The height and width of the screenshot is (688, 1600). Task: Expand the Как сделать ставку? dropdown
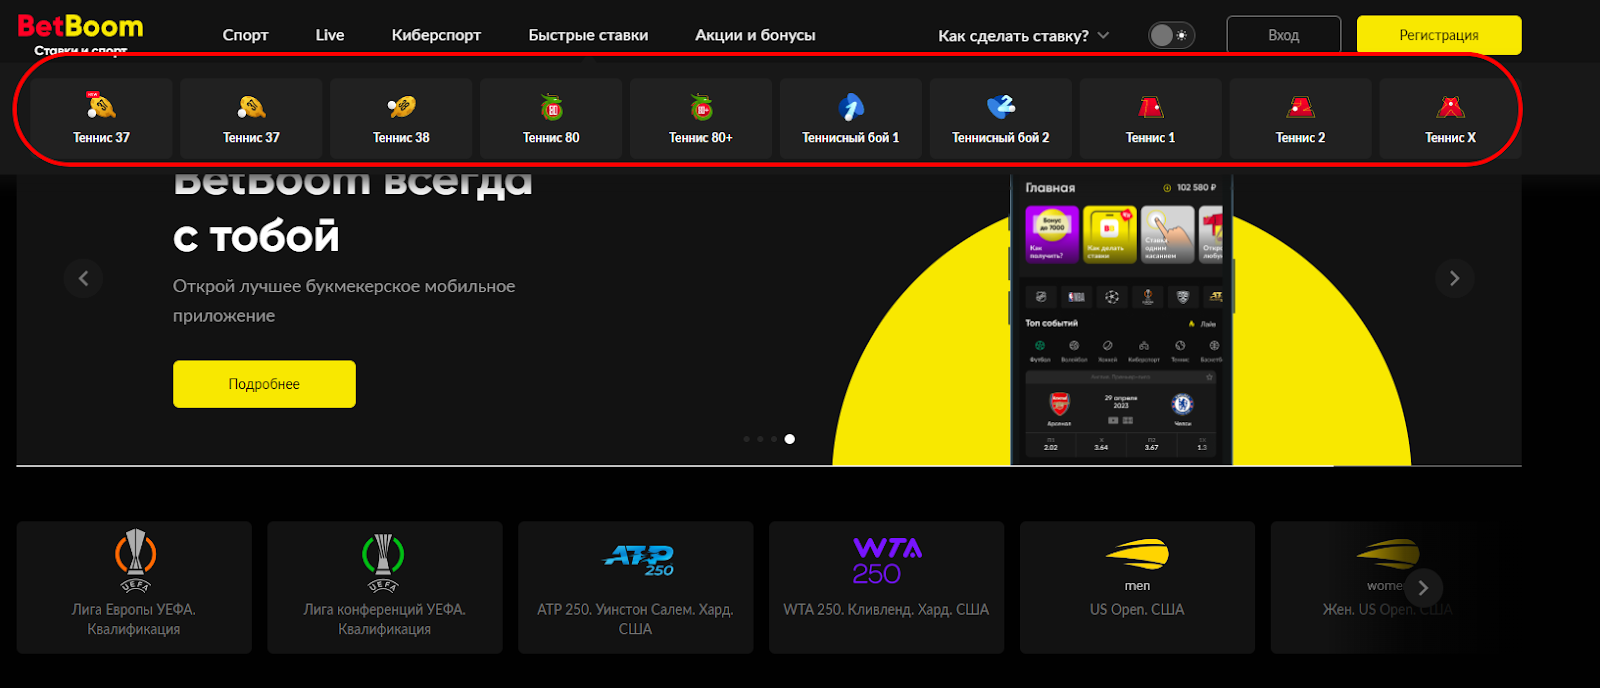point(1023,35)
